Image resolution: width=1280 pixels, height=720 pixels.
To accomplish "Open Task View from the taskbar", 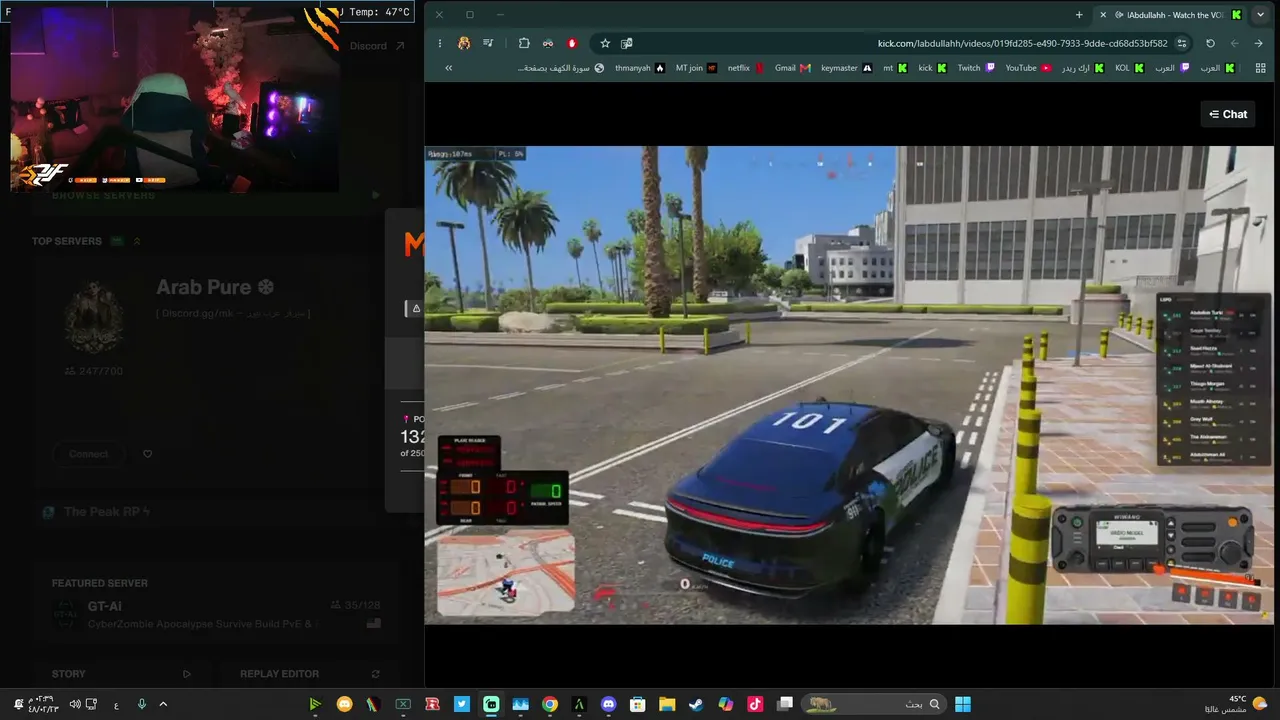I will tap(785, 704).
